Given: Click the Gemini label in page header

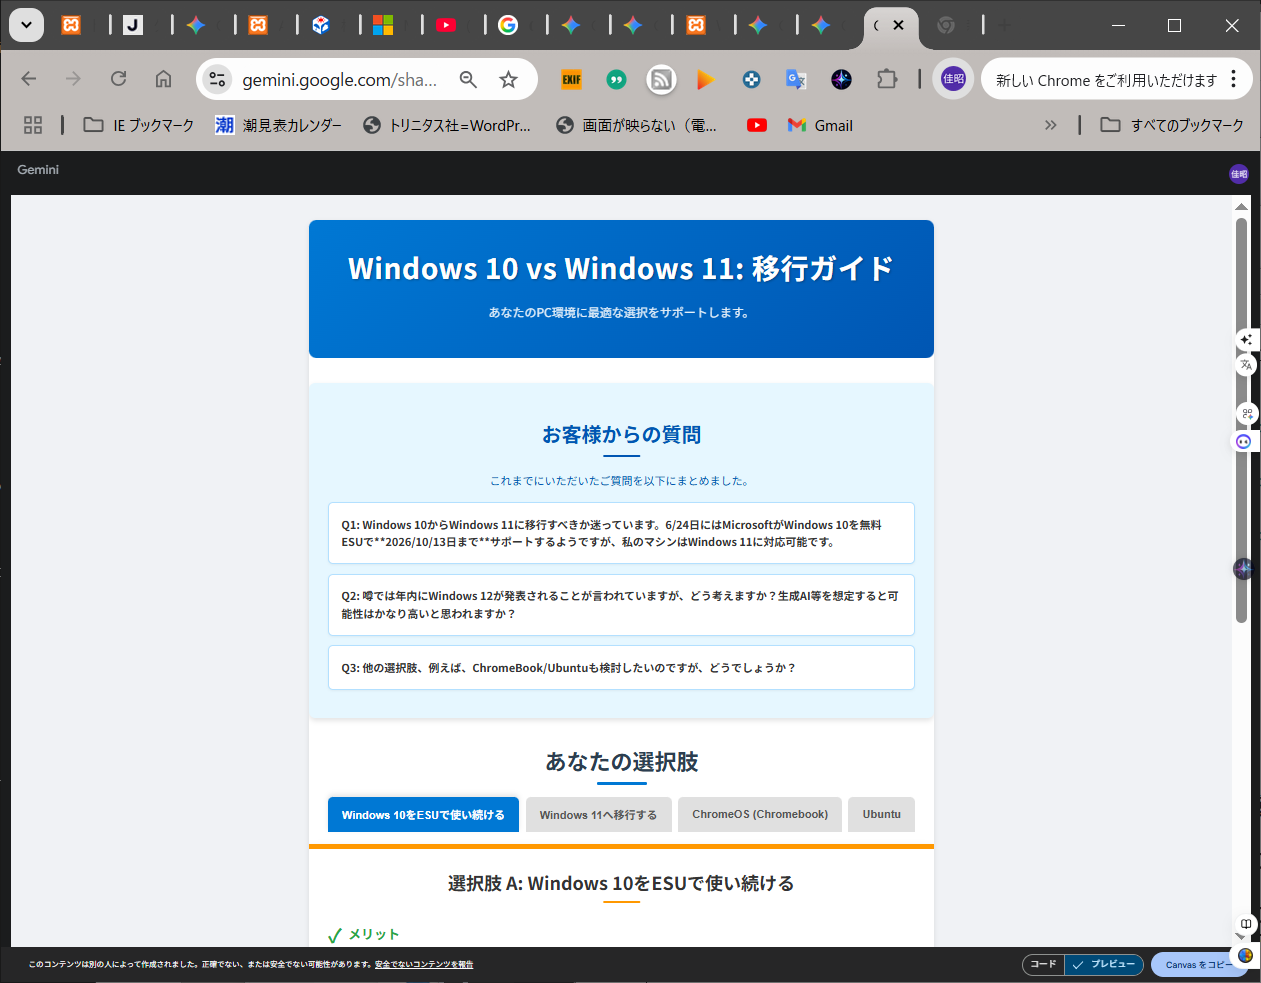Looking at the screenshot, I should click(x=38, y=170).
